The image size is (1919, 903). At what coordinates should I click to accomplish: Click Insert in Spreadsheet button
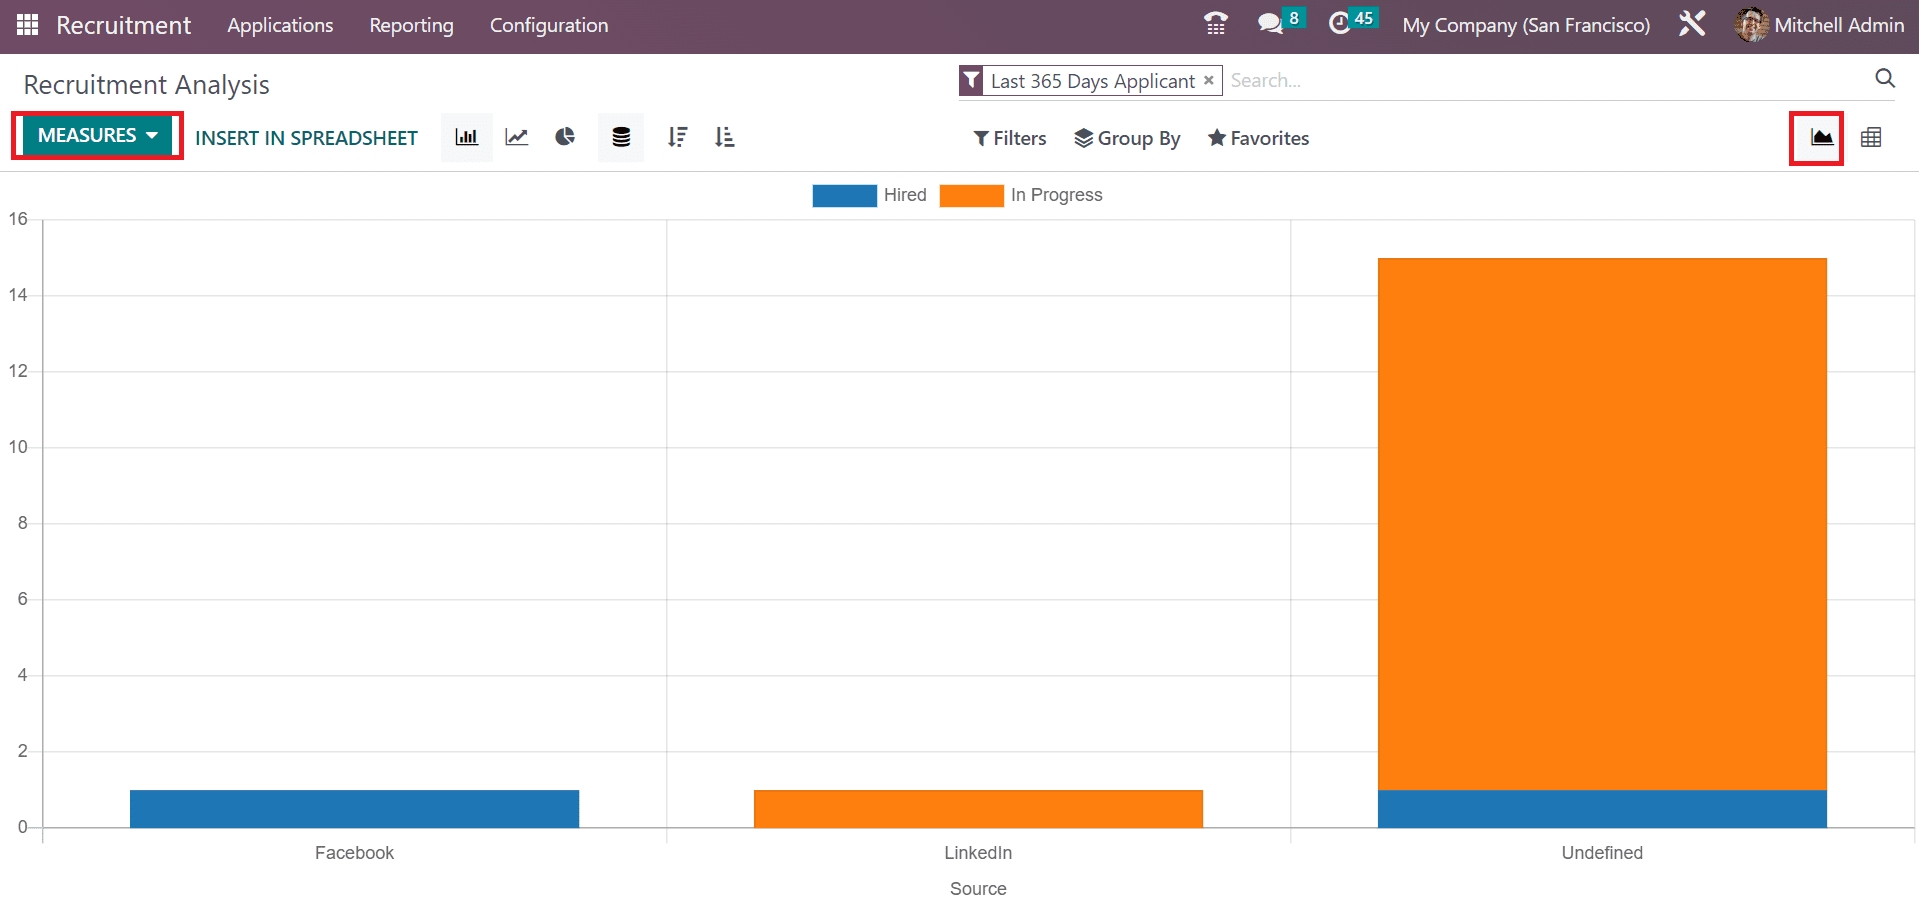(306, 138)
